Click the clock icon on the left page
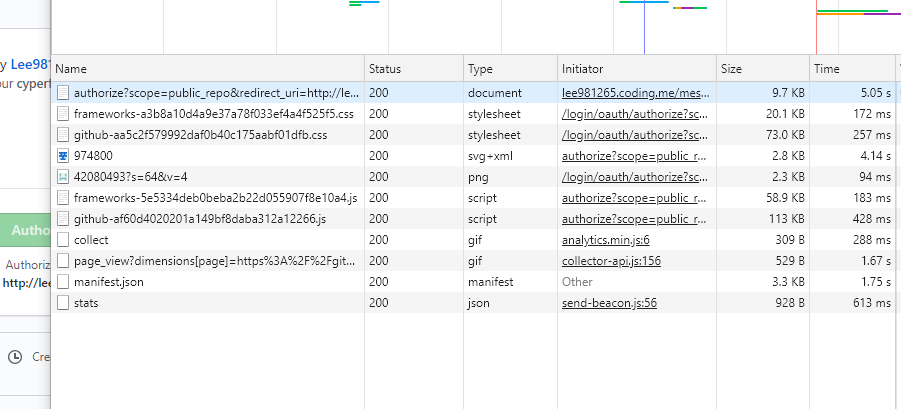 click(x=15, y=356)
